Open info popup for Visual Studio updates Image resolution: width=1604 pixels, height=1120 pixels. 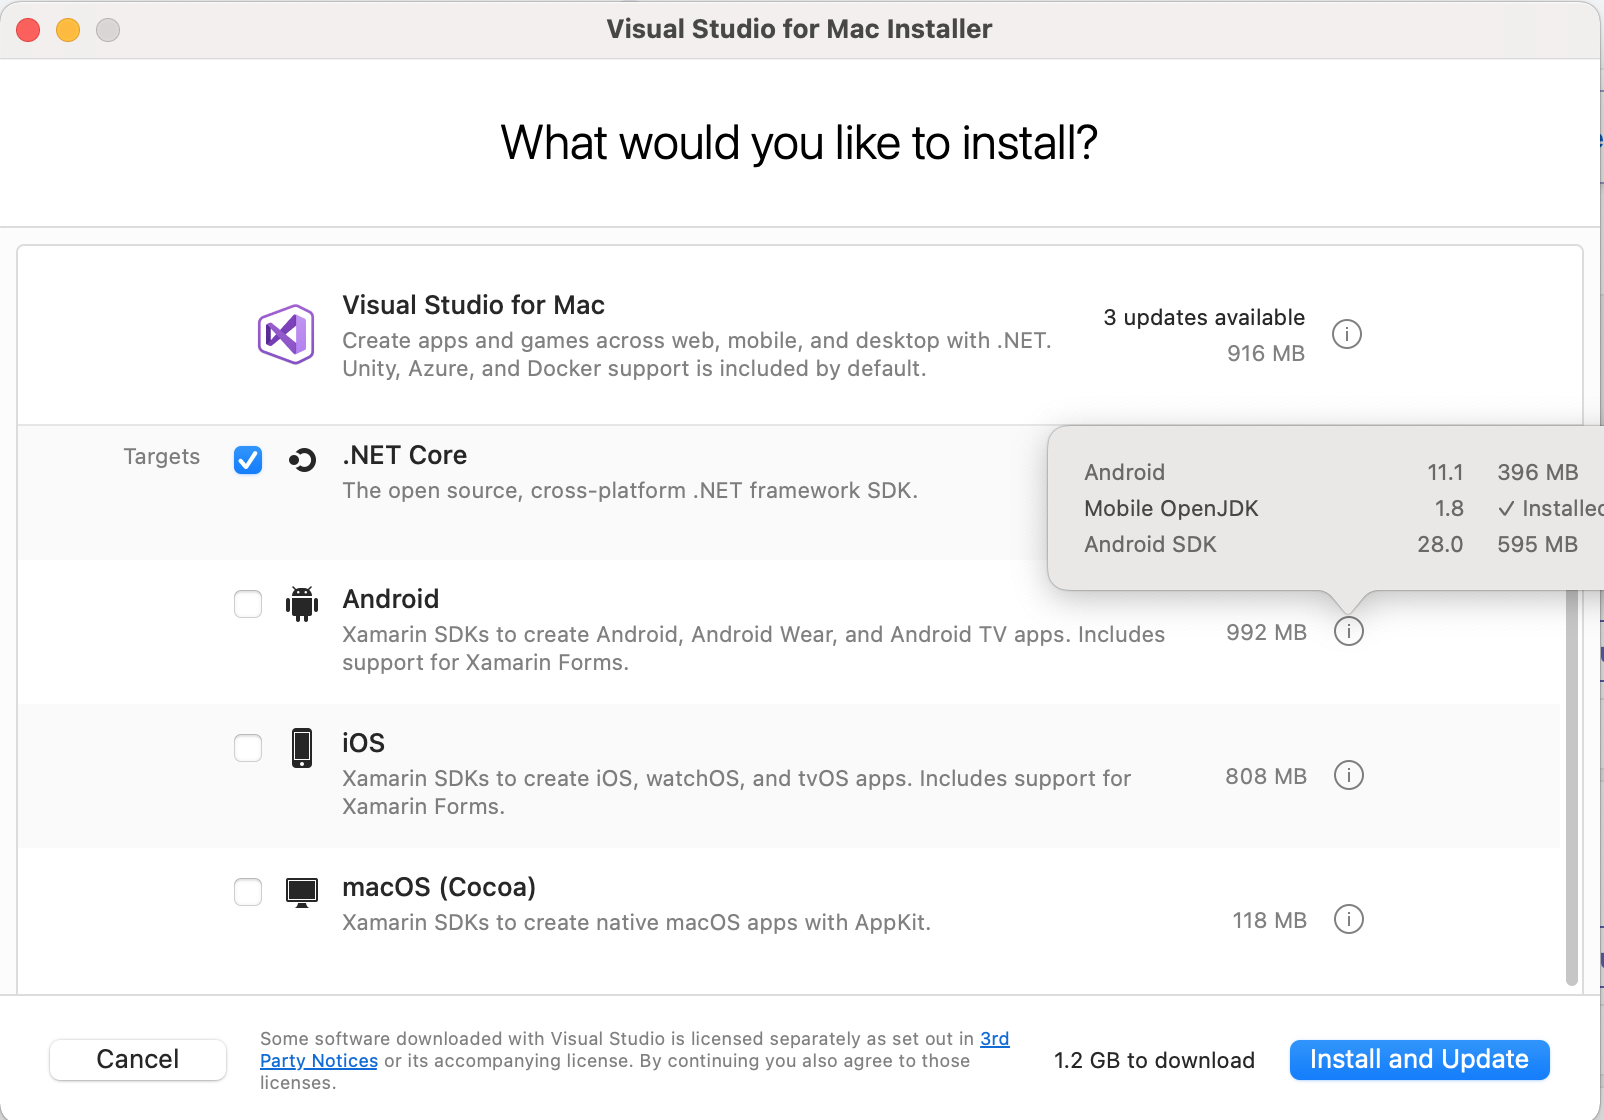coord(1347,335)
